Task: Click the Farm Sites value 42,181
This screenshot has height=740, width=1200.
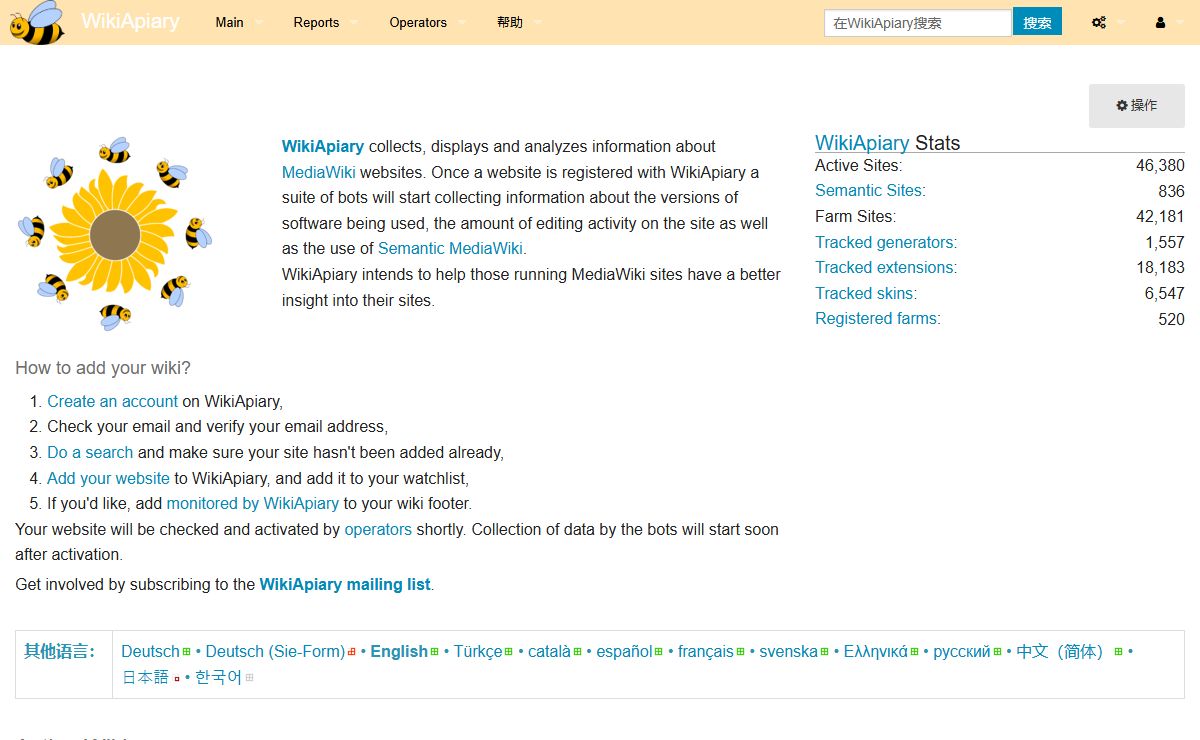Action: [1160, 216]
